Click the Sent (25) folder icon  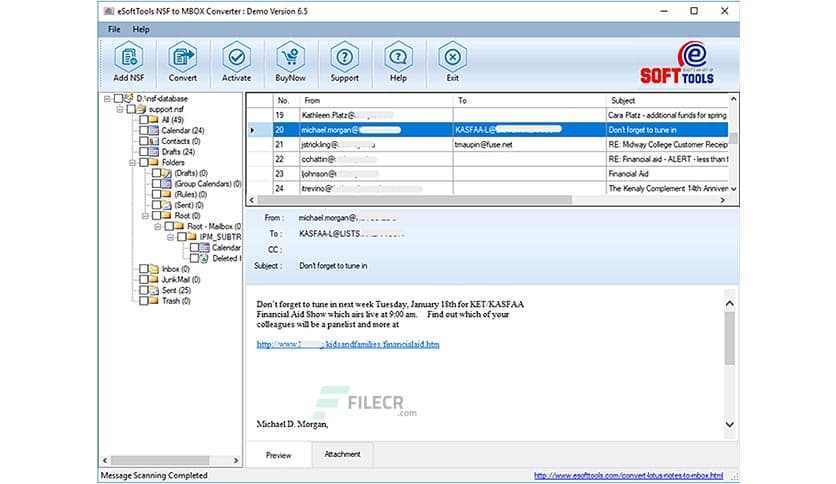point(154,290)
